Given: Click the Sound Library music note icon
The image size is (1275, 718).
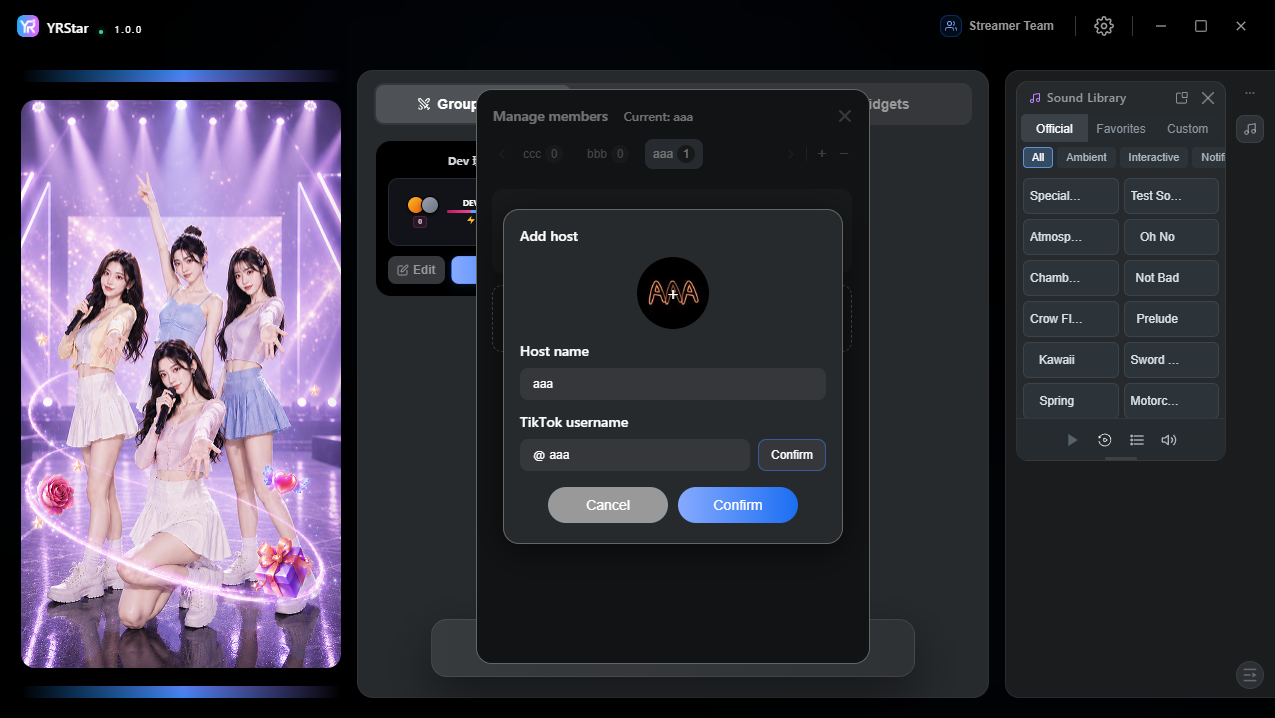Looking at the screenshot, I should pos(1035,98).
